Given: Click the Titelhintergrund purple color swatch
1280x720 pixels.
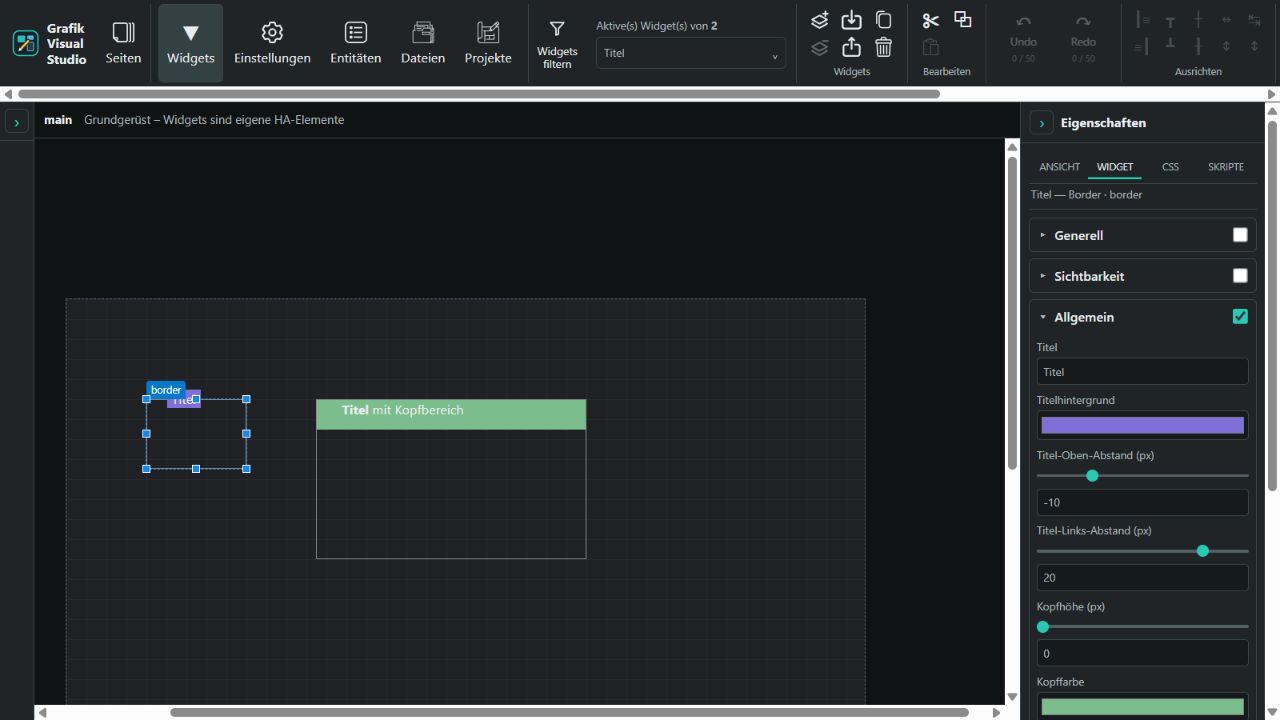Looking at the screenshot, I should point(1143,425).
